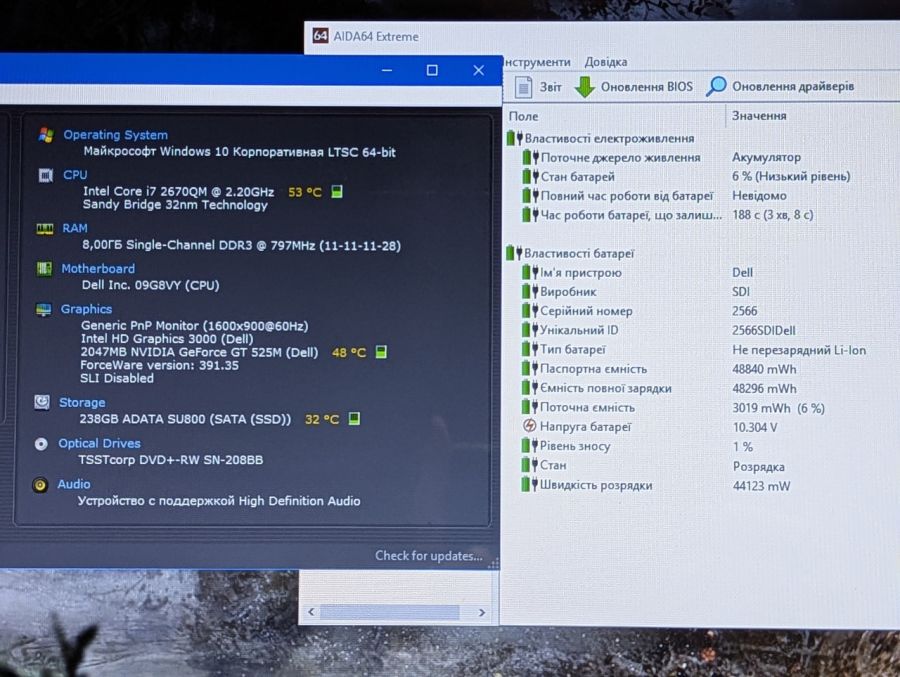Screen dimensions: 900x677
Task: Click the AIDA64 Extreme title bar logo
Action: pyautogui.click(x=320, y=36)
